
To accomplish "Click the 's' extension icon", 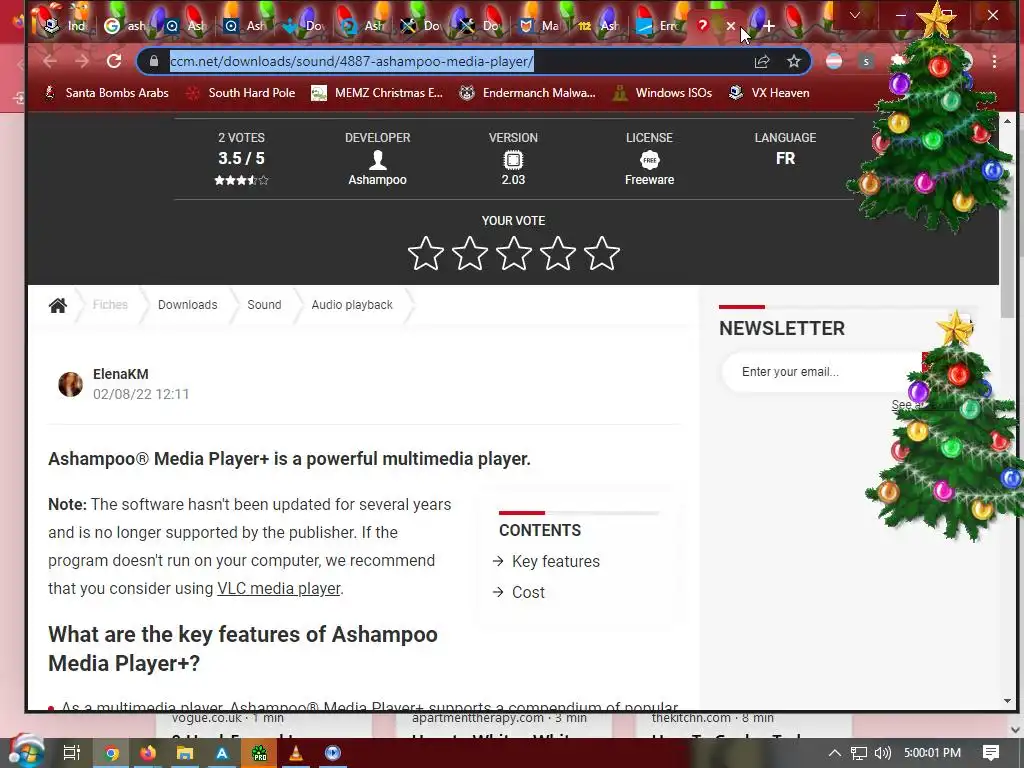I will coord(866,61).
